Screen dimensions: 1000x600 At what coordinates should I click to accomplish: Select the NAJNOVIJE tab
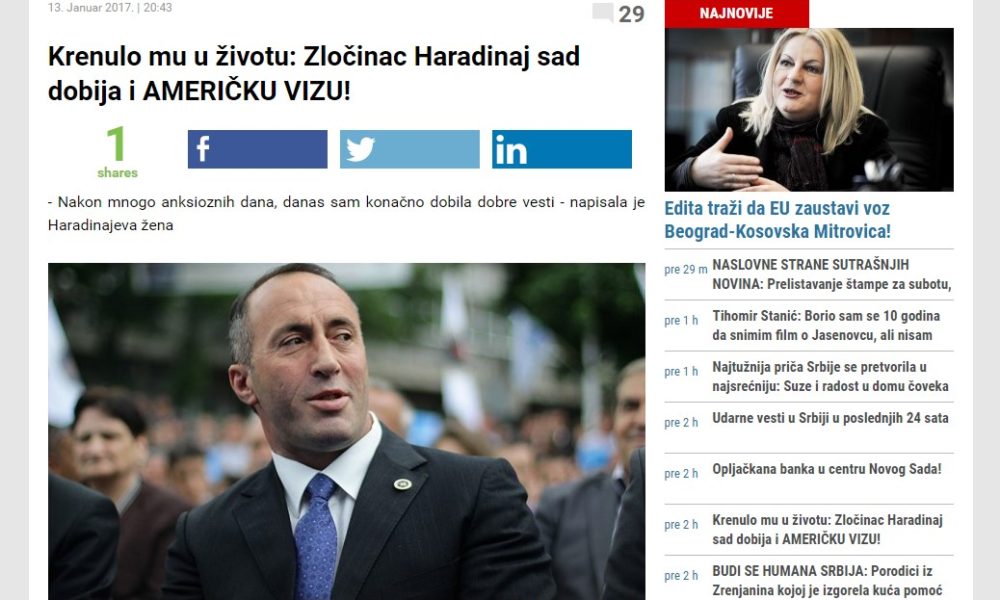coord(737,13)
